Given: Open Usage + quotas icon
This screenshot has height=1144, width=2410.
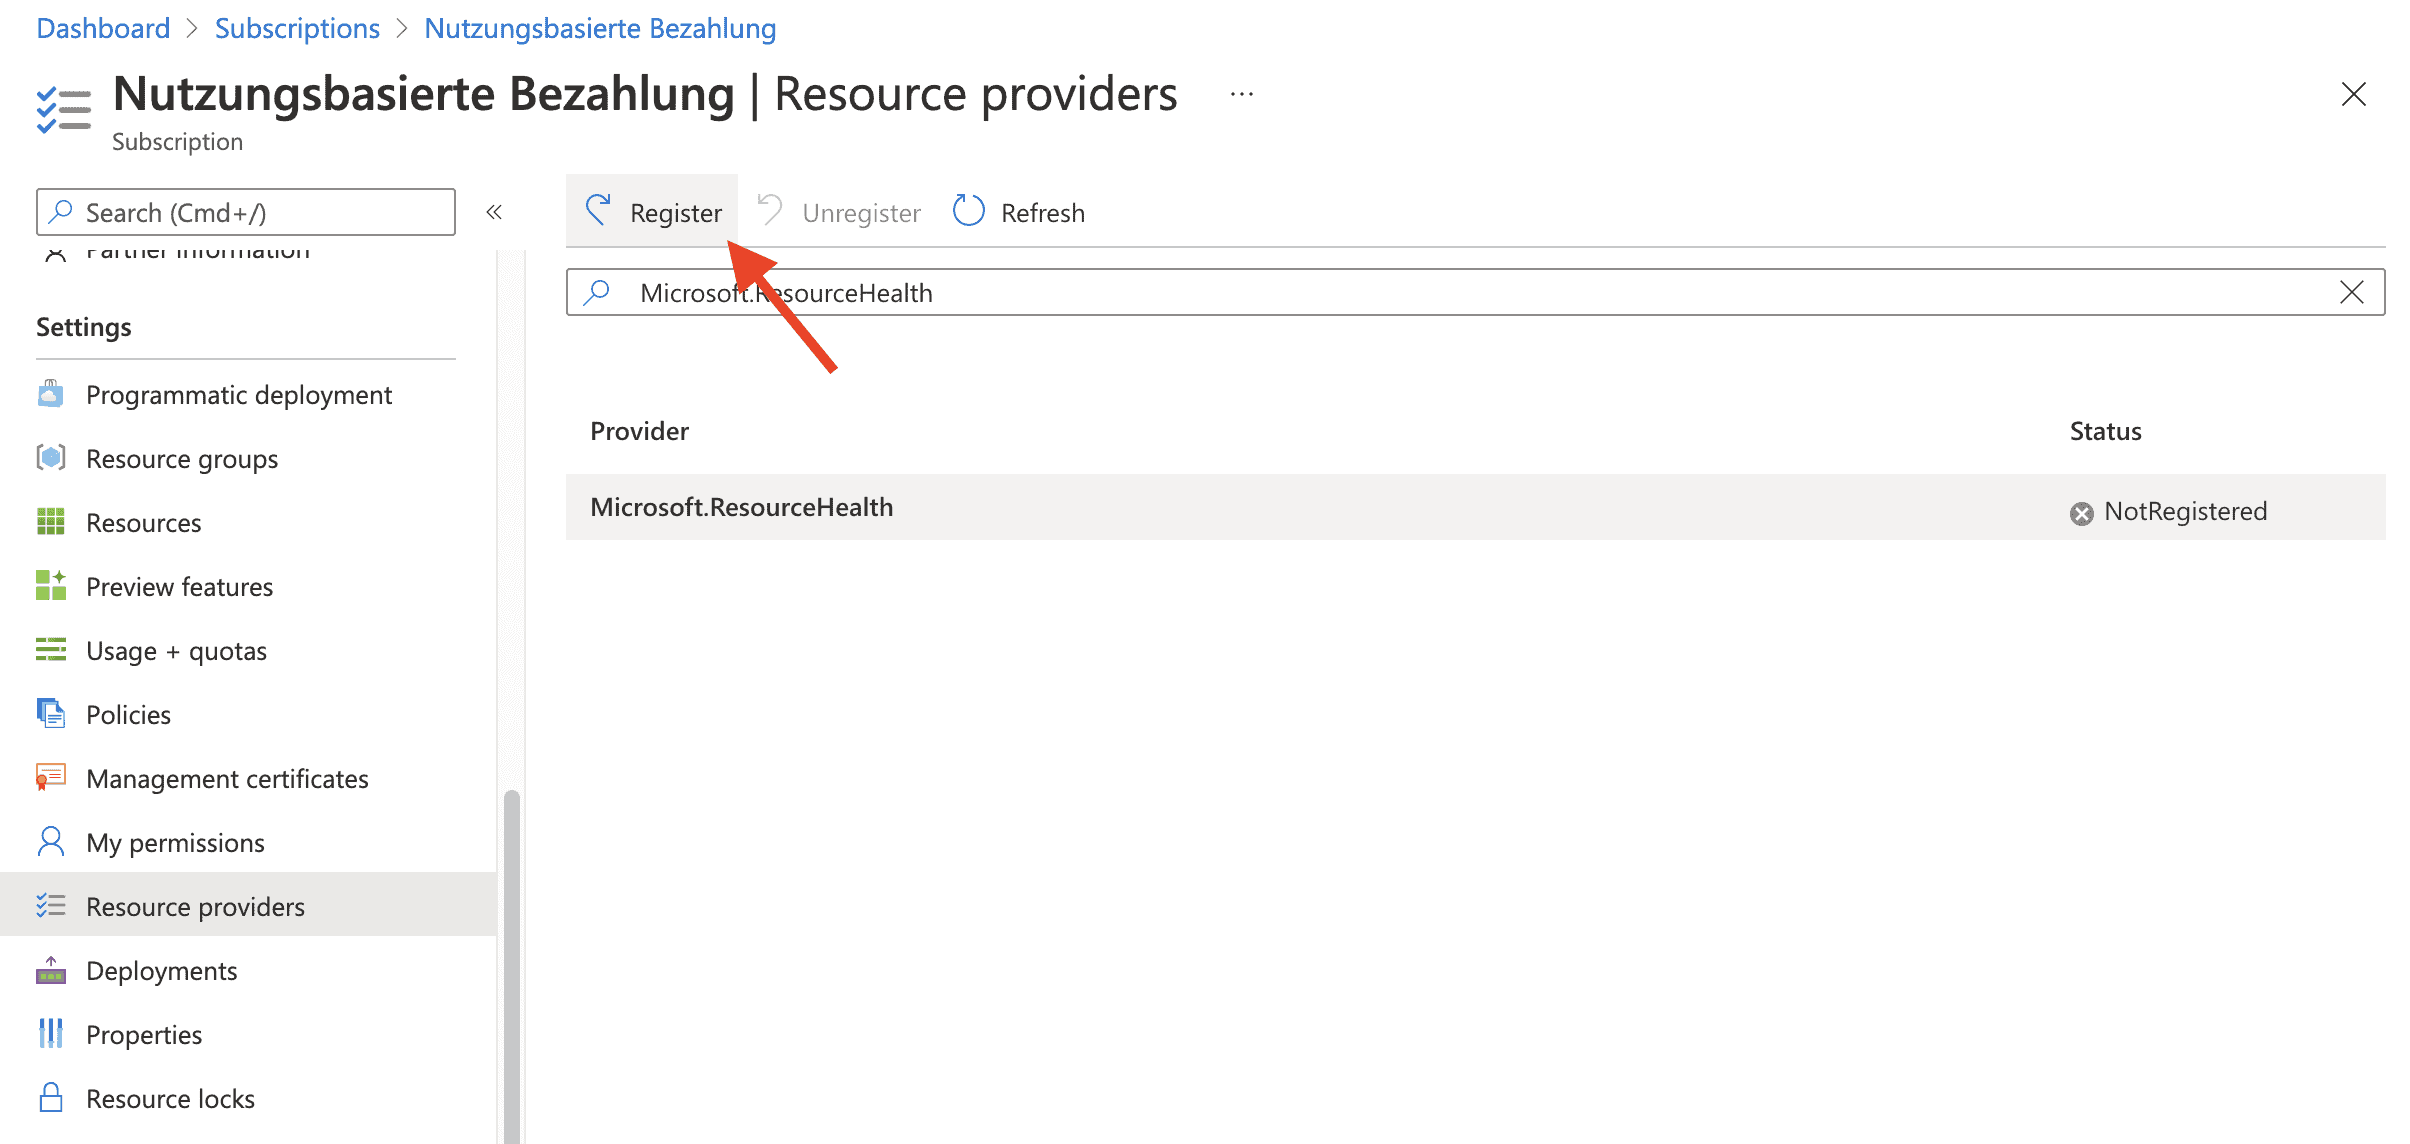Looking at the screenshot, I should [50, 650].
